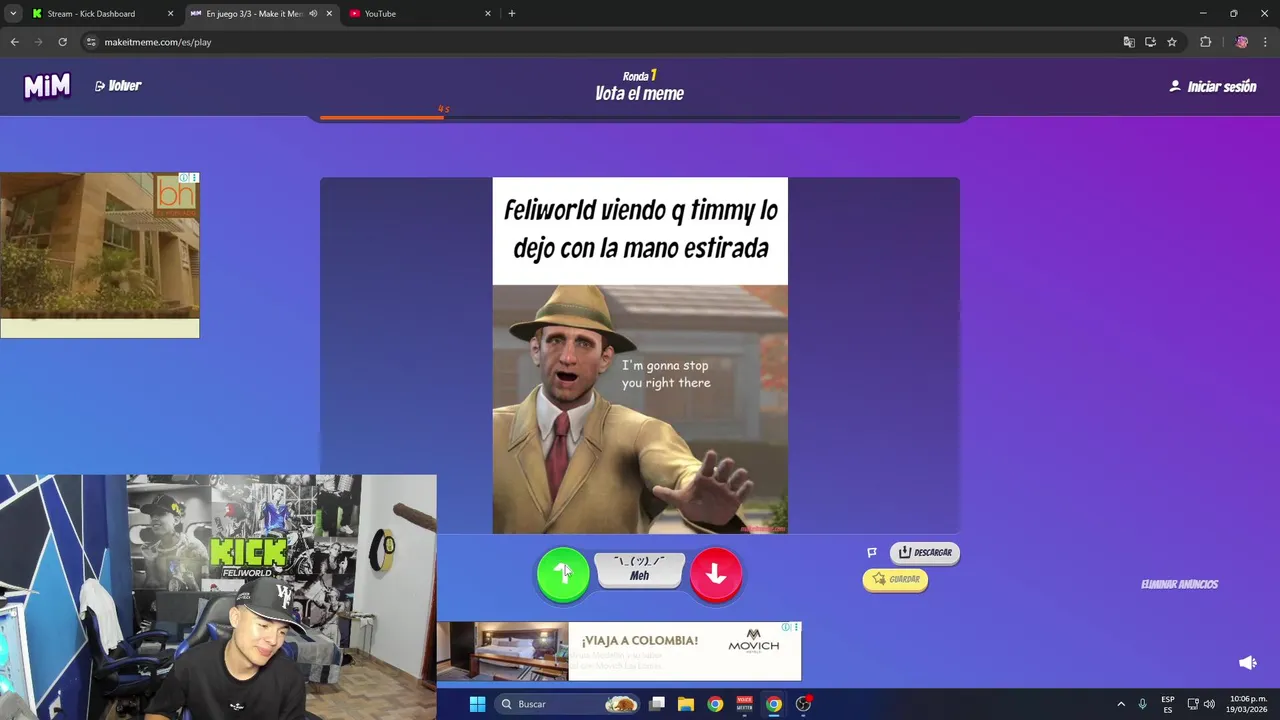This screenshot has width=1280, height=720.
Task: Install app icon in address bar
Action: (x=1150, y=42)
